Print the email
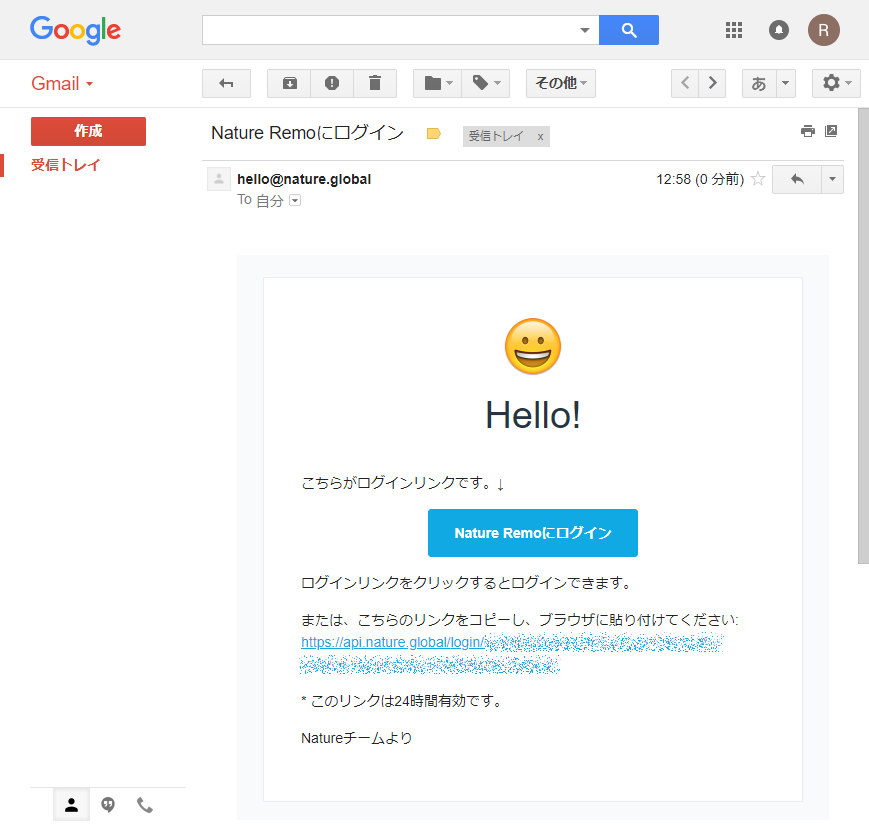 (x=807, y=131)
